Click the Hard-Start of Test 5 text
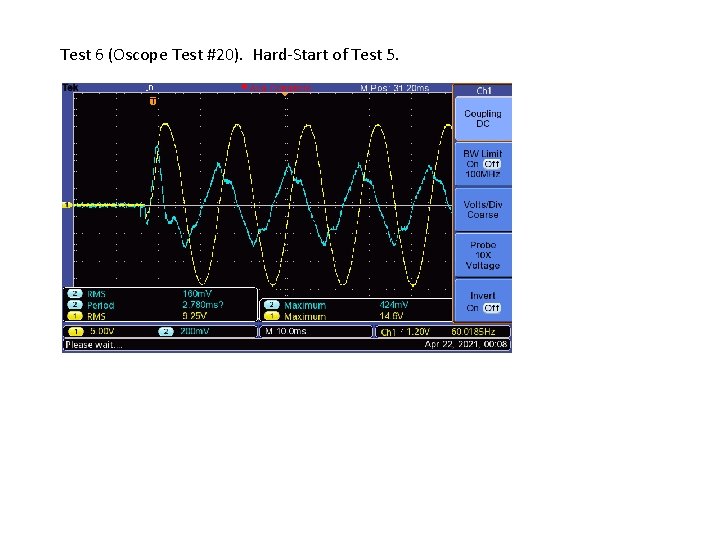Viewport: 720px width, 540px height. coord(326,55)
